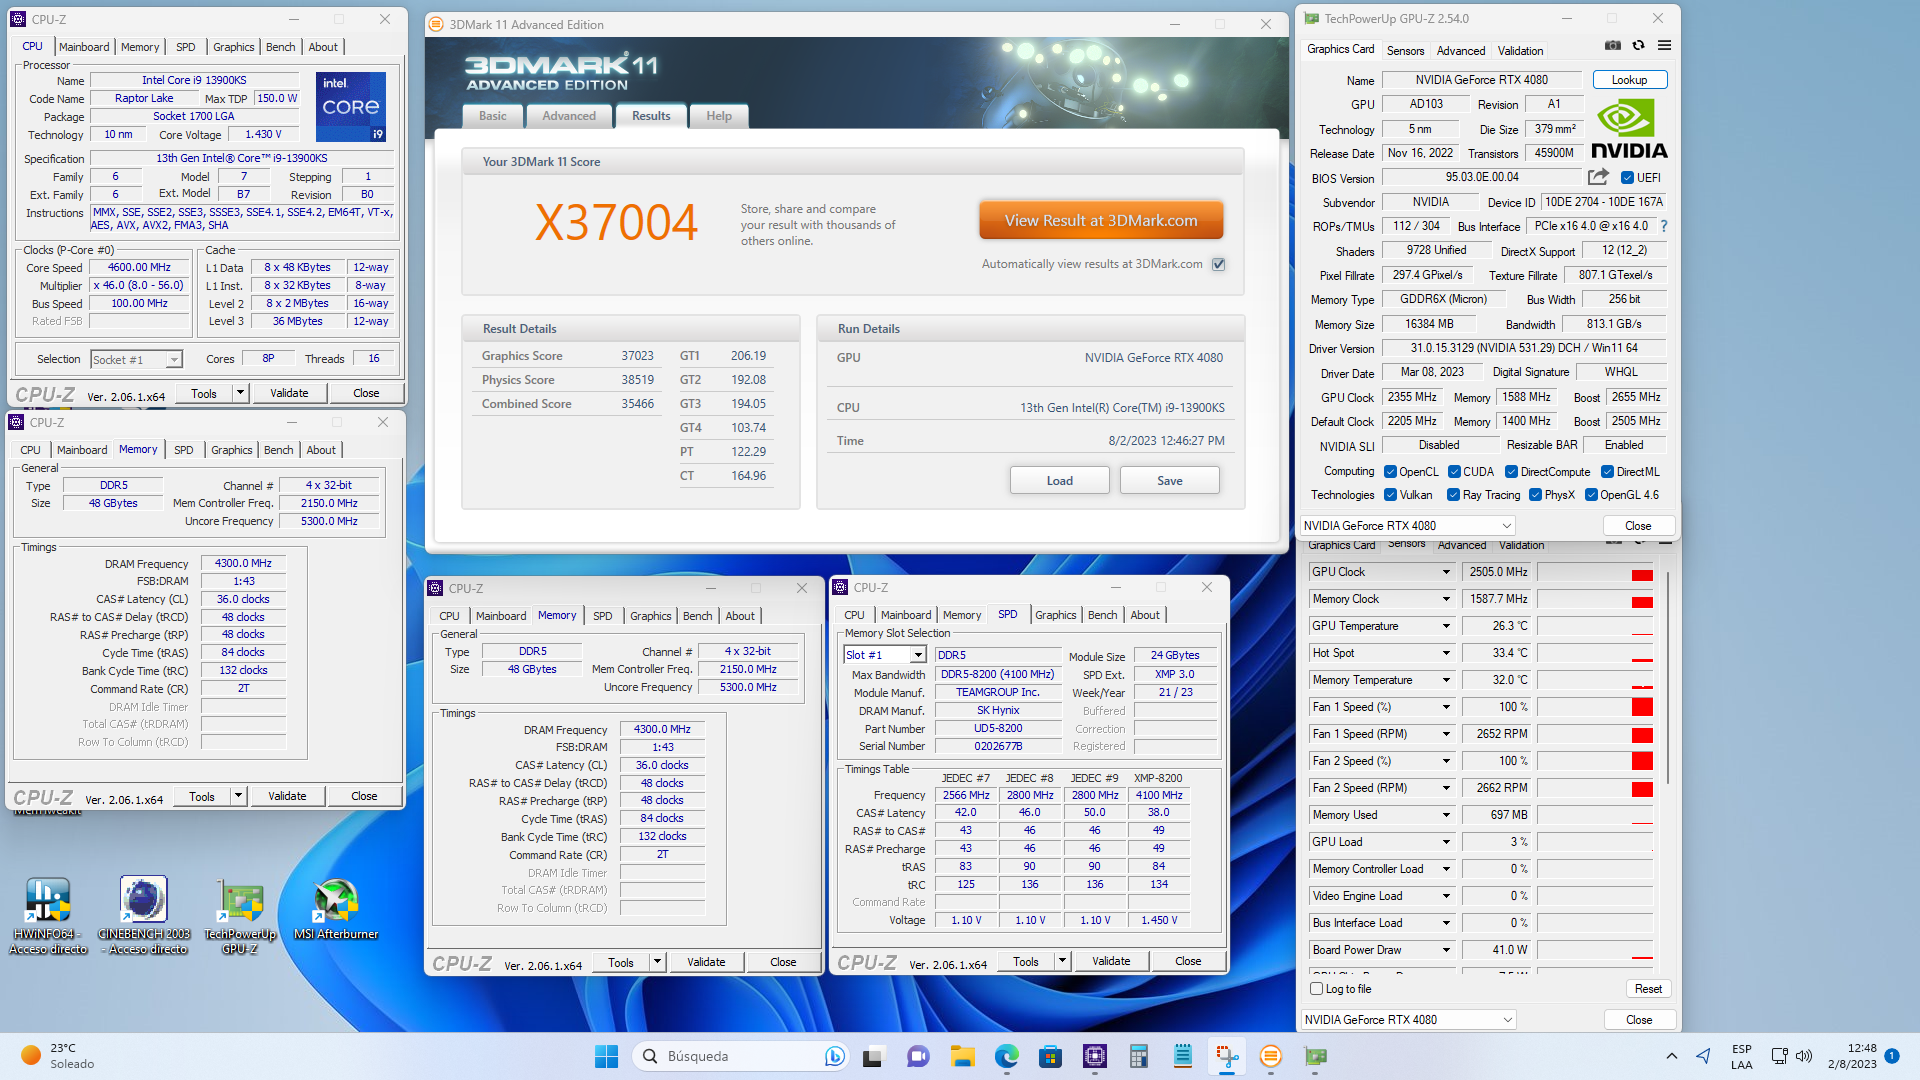Viewport: 1920px width, 1080px height.
Task: Open the Slot #1 memory slot dropdown
Action: [x=885, y=655]
